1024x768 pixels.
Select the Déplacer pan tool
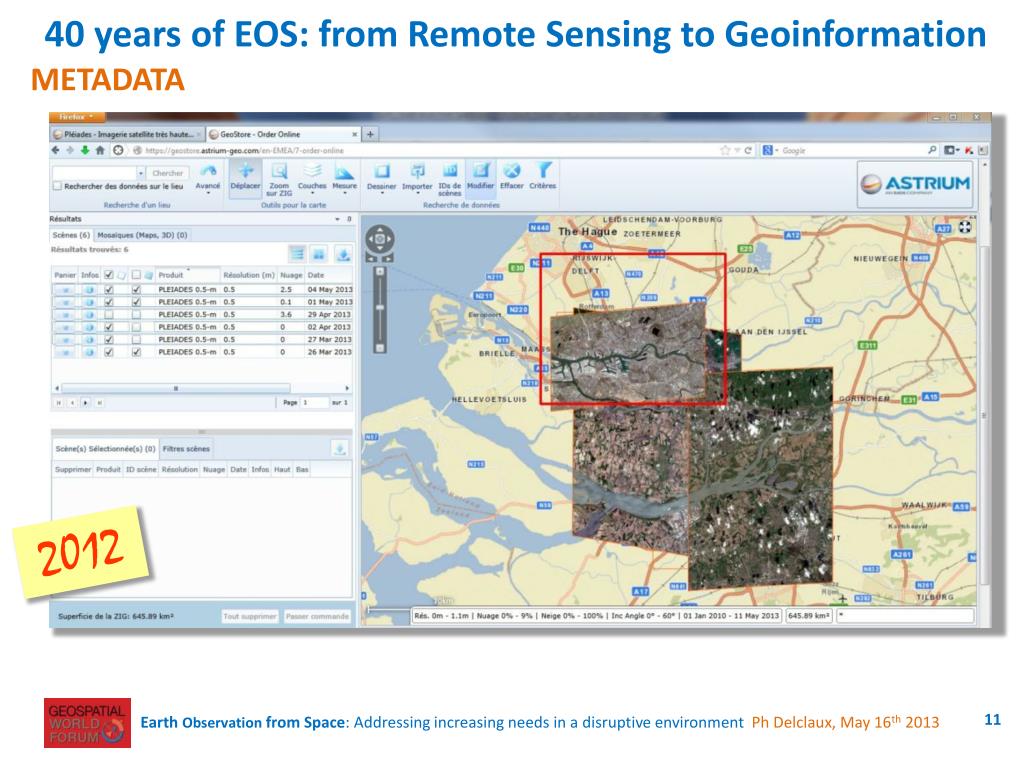[x=246, y=178]
